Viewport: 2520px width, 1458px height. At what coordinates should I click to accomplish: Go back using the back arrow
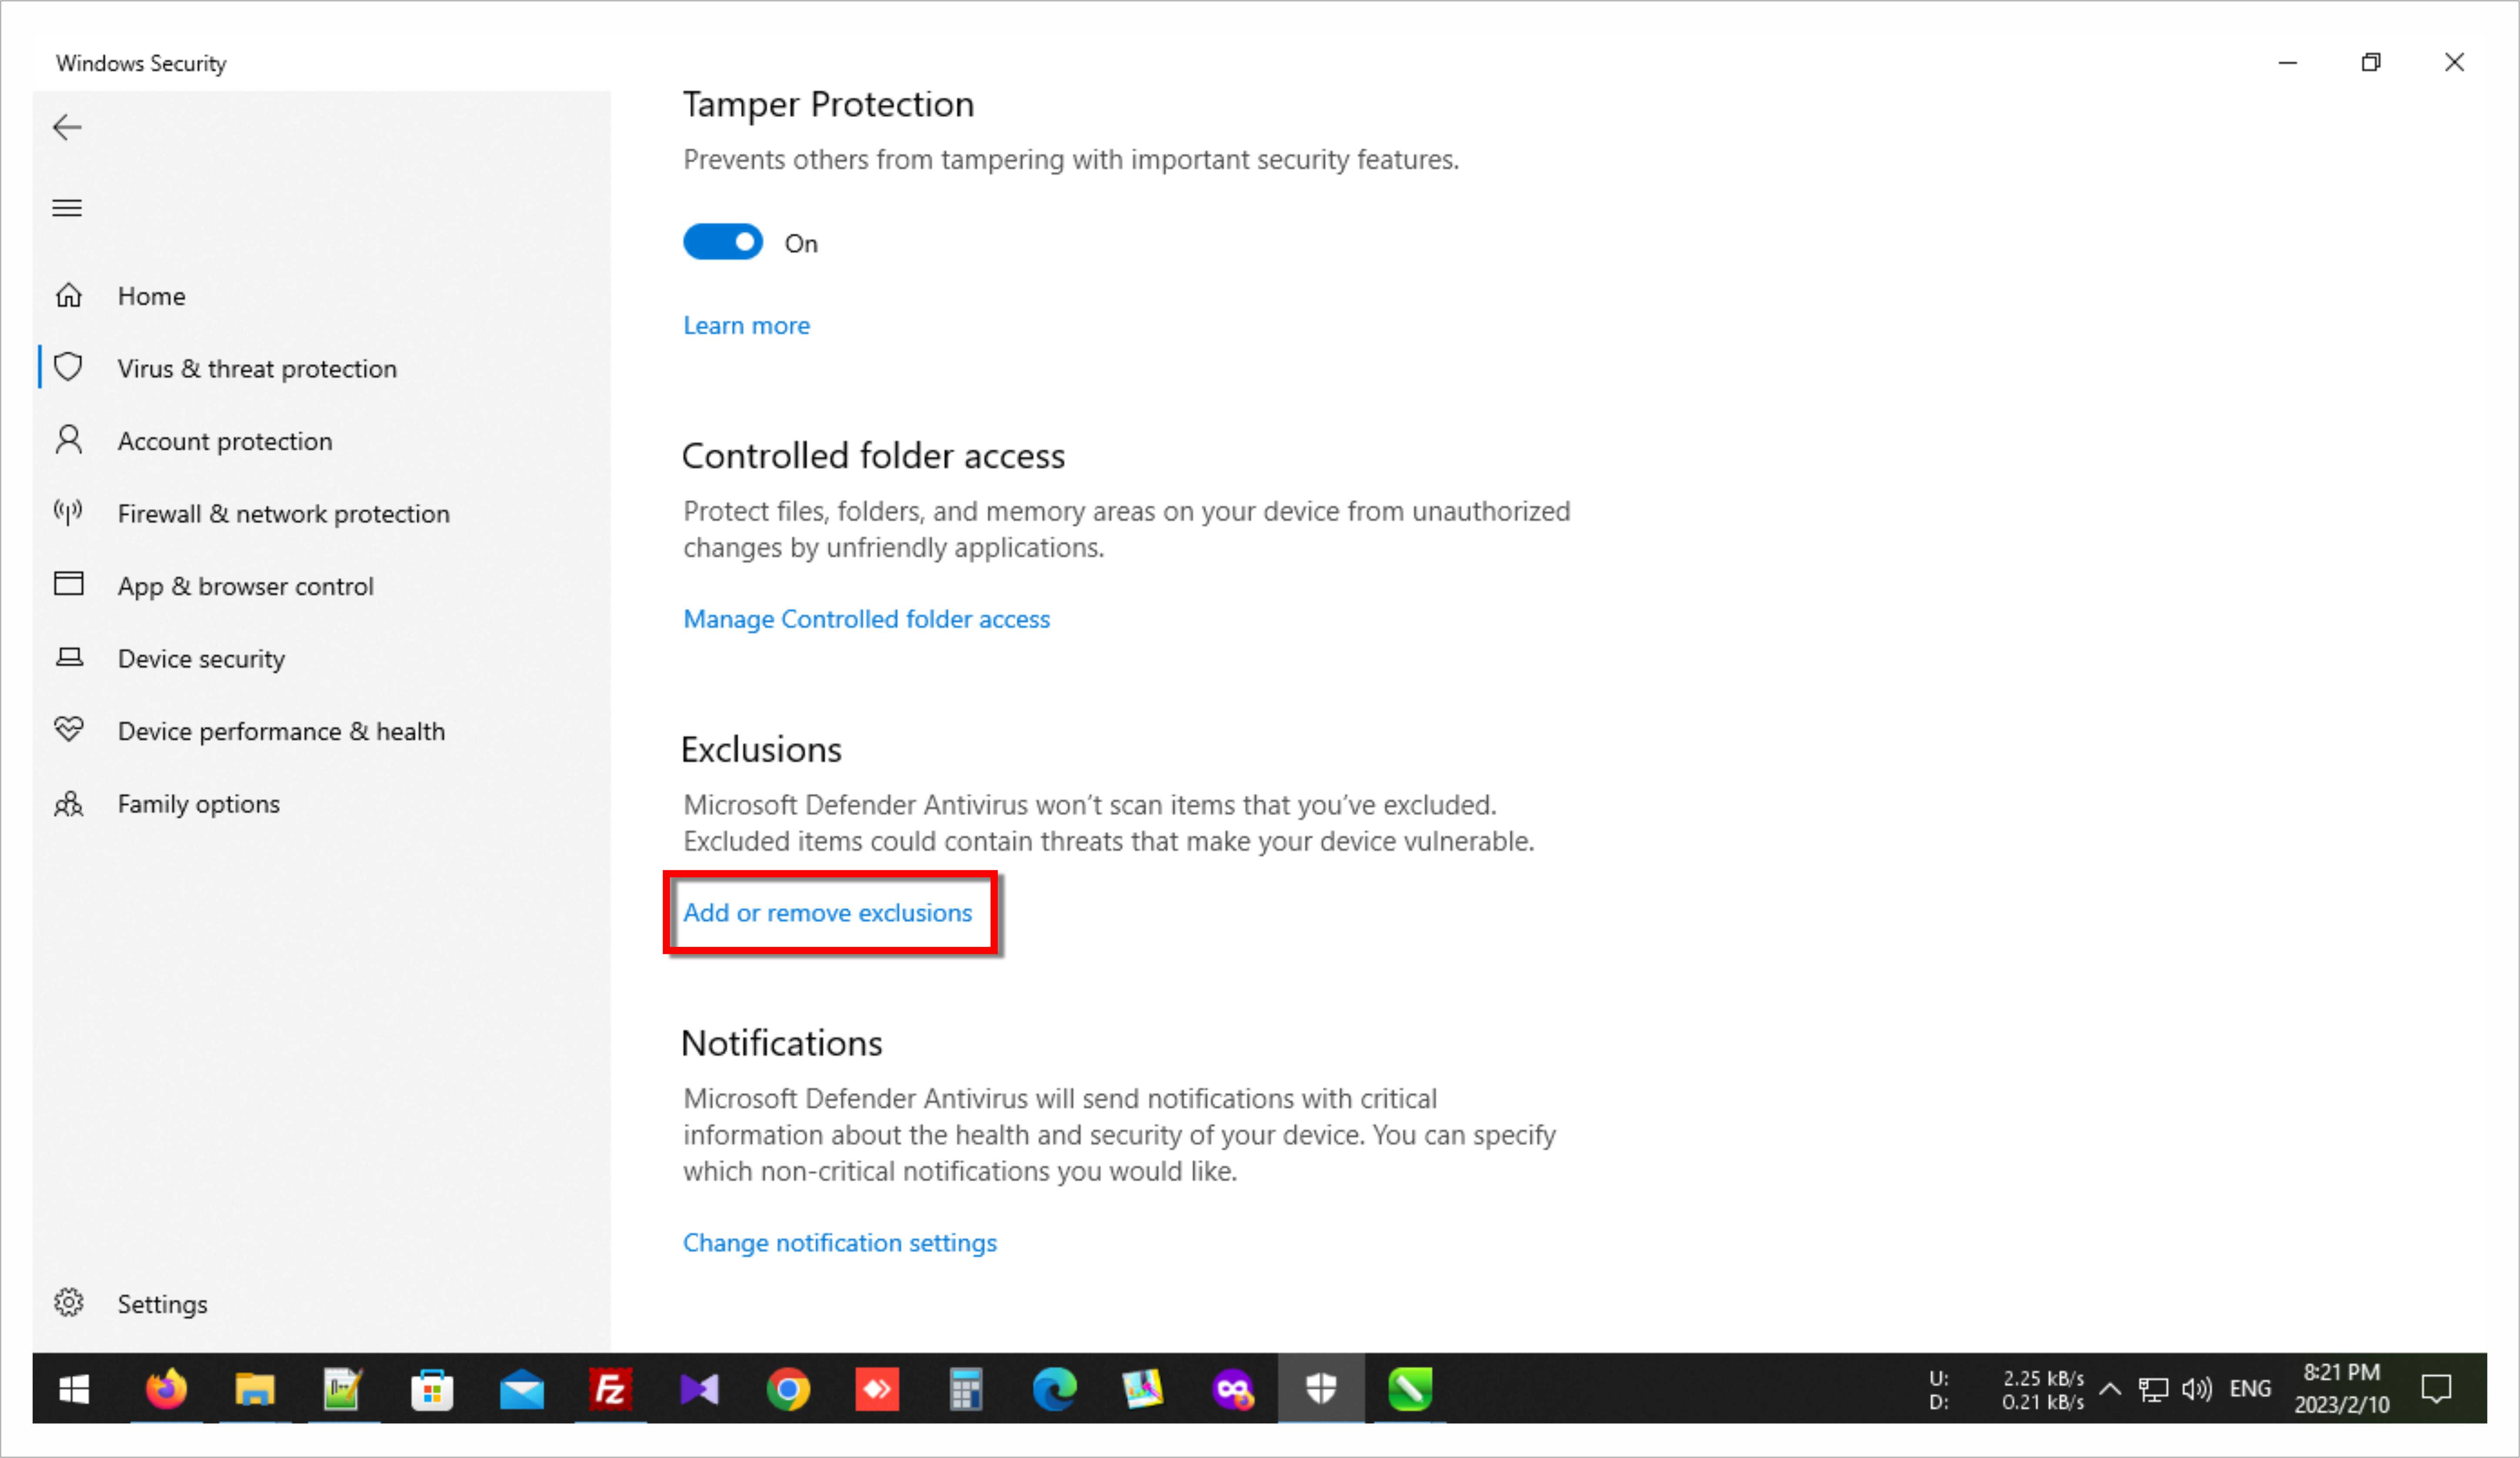click(x=67, y=127)
